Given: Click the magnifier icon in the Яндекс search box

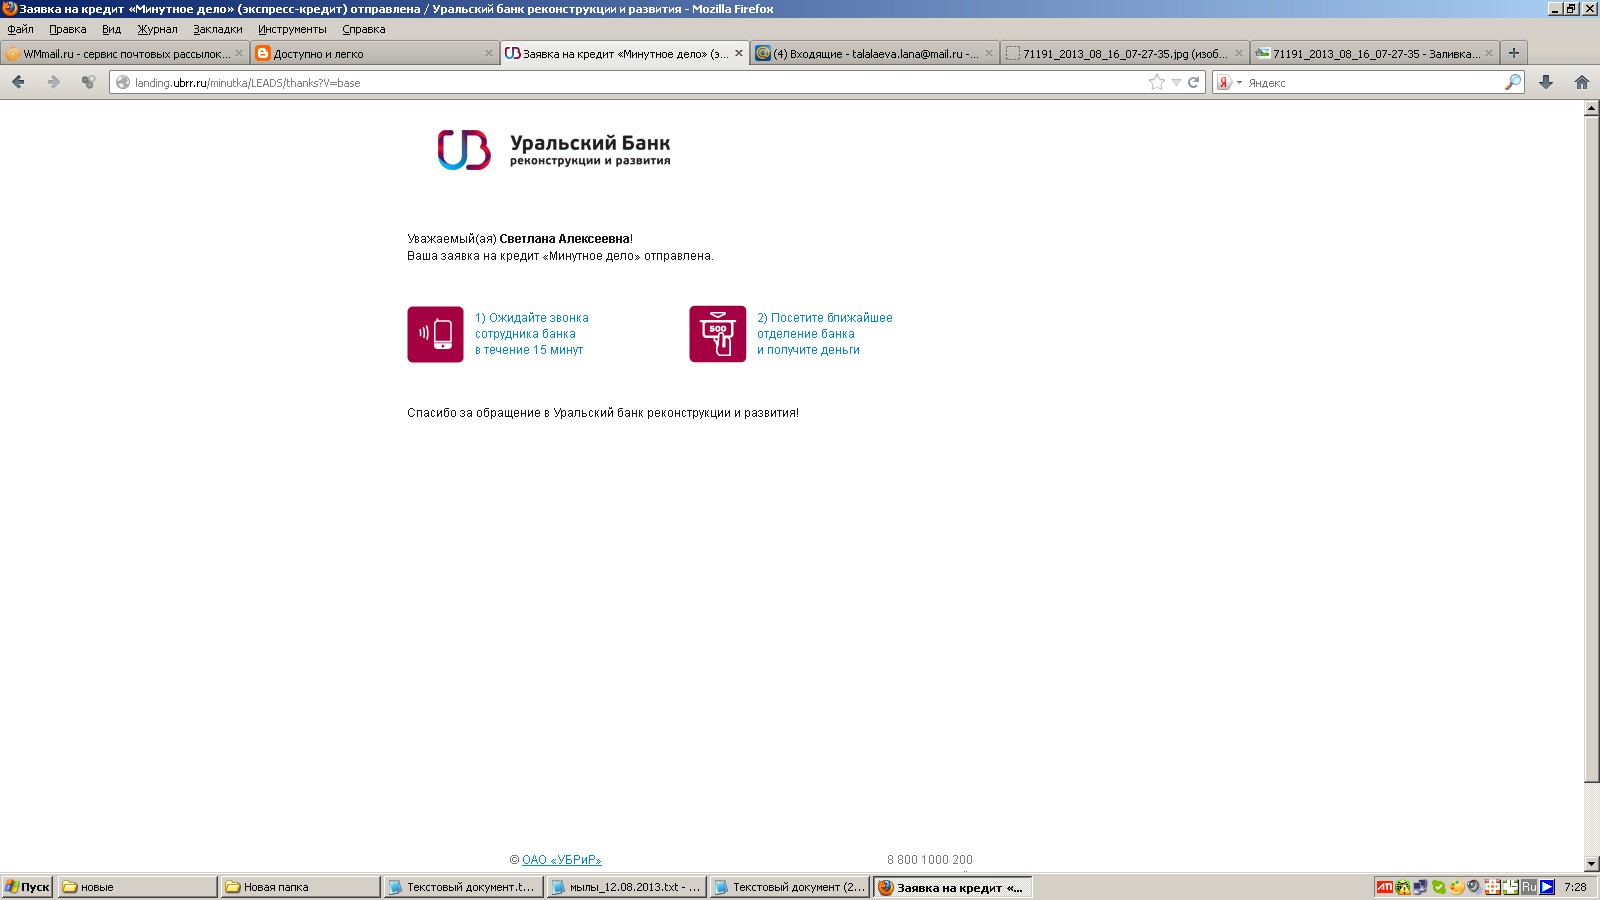Looking at the screenshot, I should coord(1513,82).
